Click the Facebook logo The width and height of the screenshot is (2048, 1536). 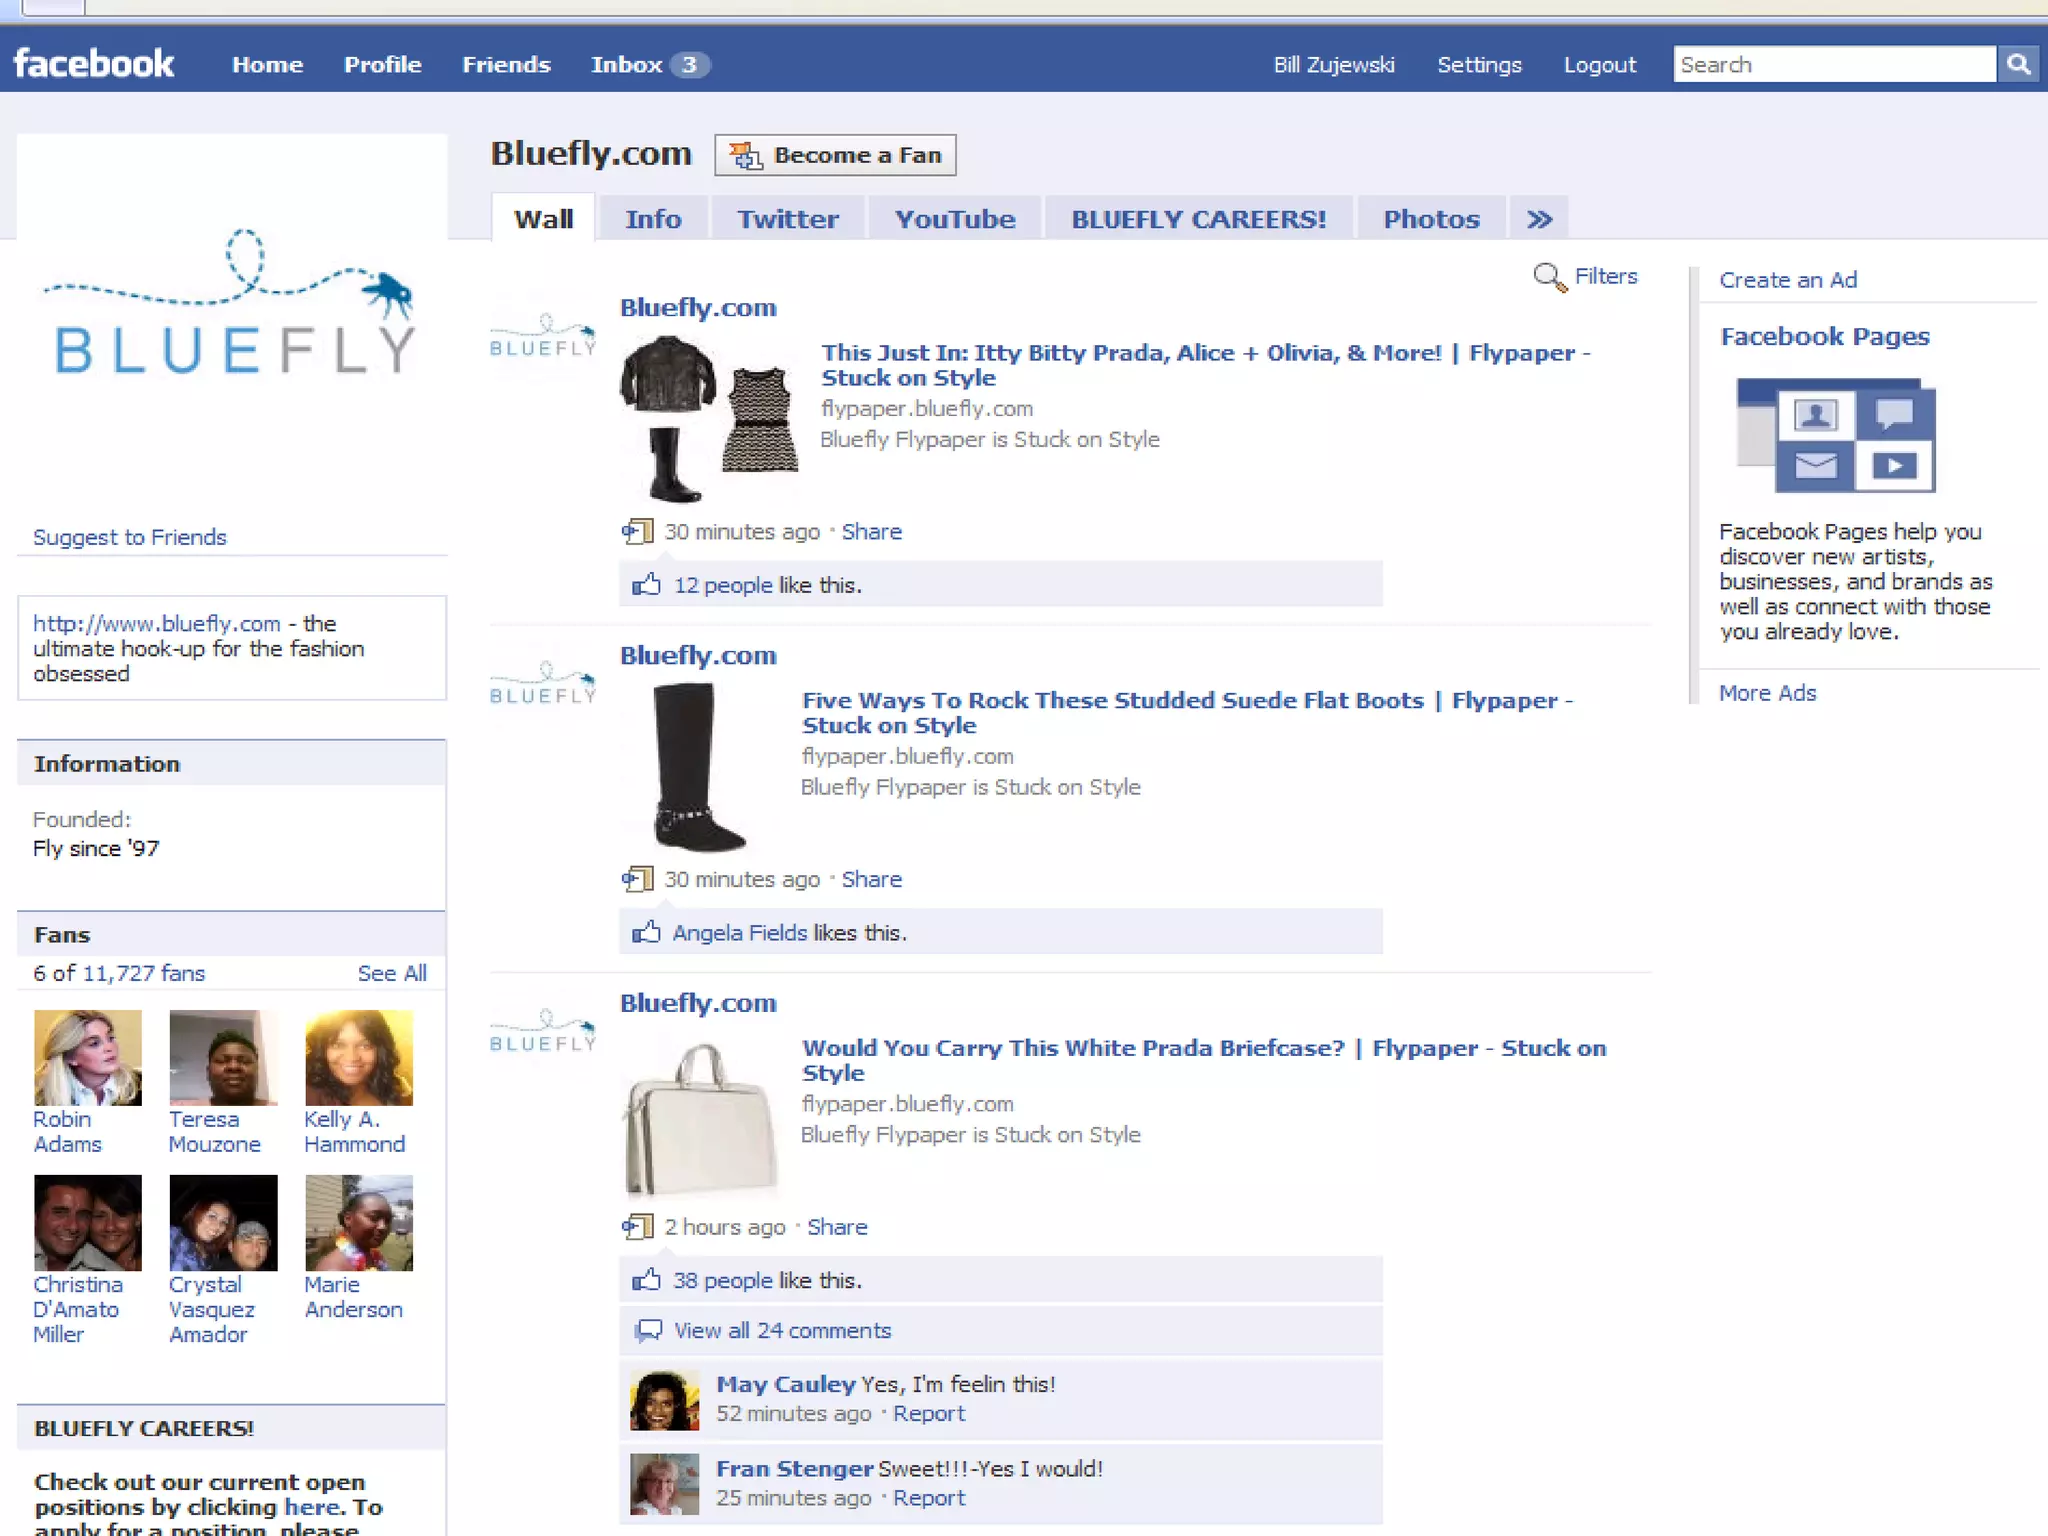[94, 64]
